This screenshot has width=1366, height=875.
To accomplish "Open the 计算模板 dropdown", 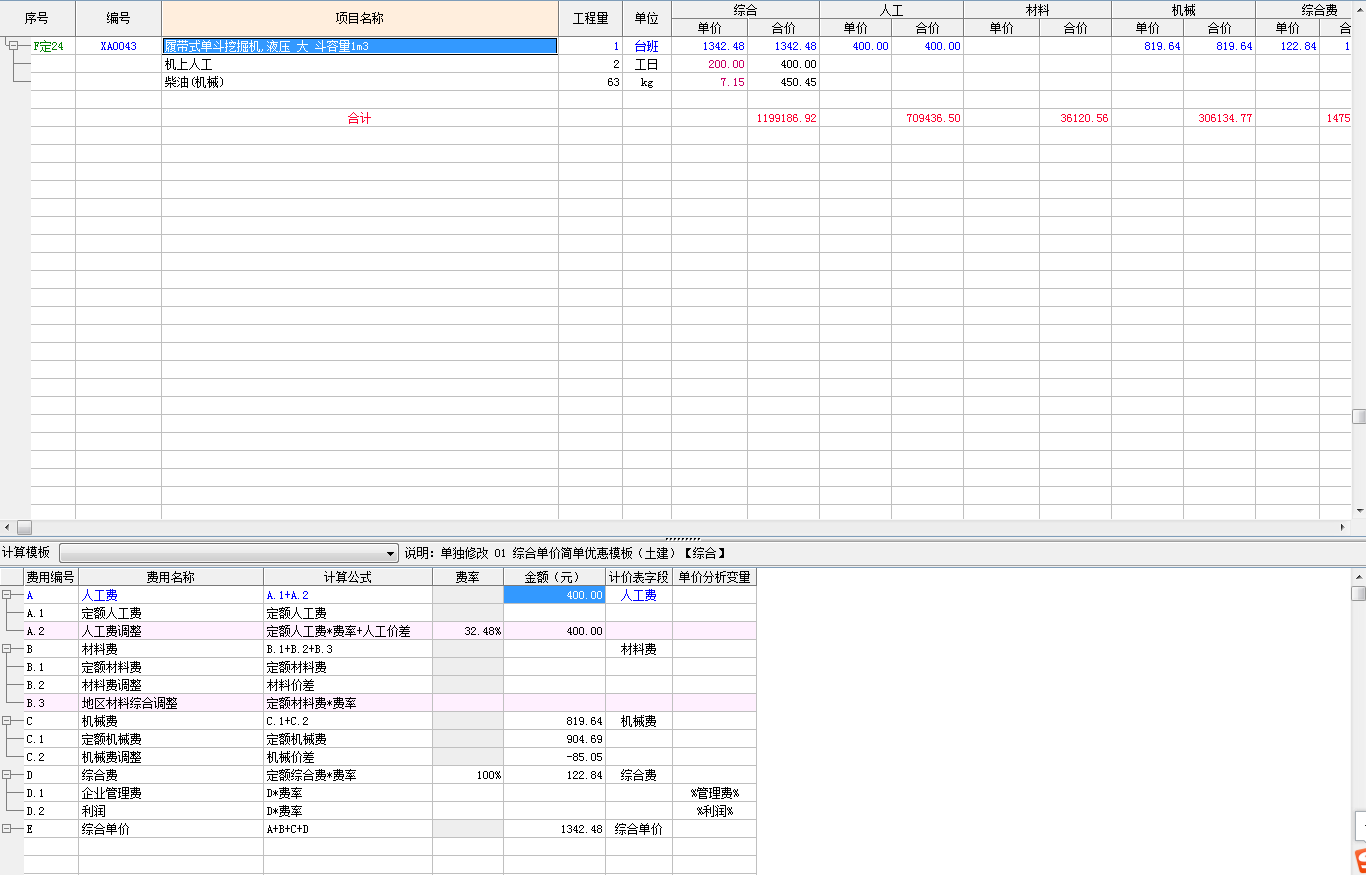I will (x=391, y=553).
